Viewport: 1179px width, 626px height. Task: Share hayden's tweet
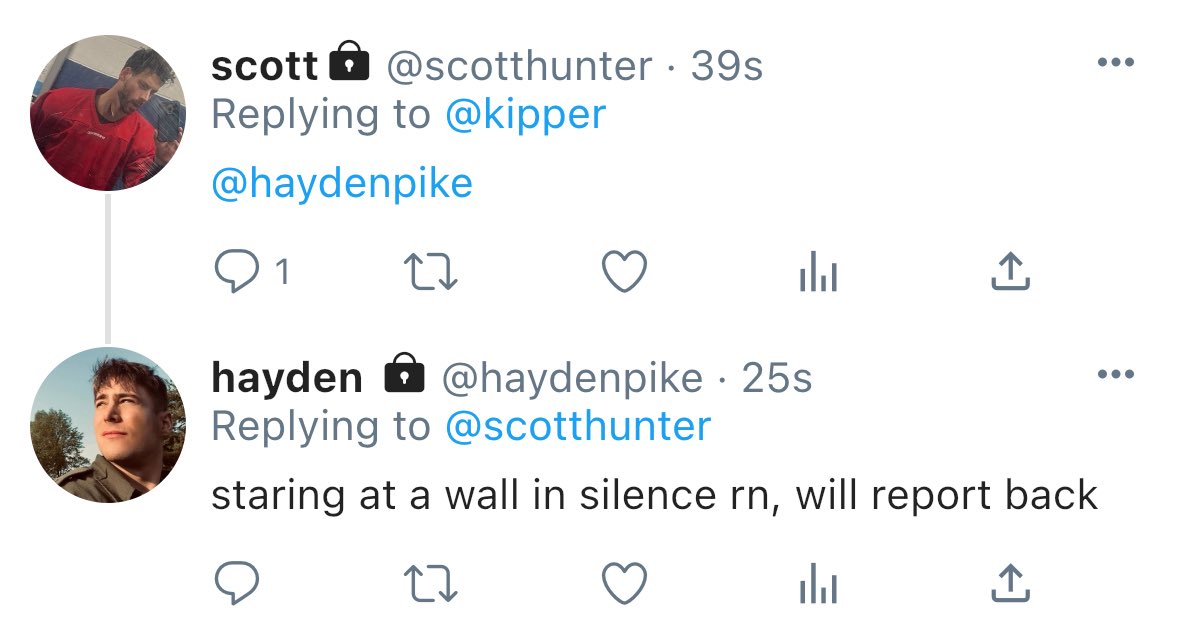[x=1010, y=583]
